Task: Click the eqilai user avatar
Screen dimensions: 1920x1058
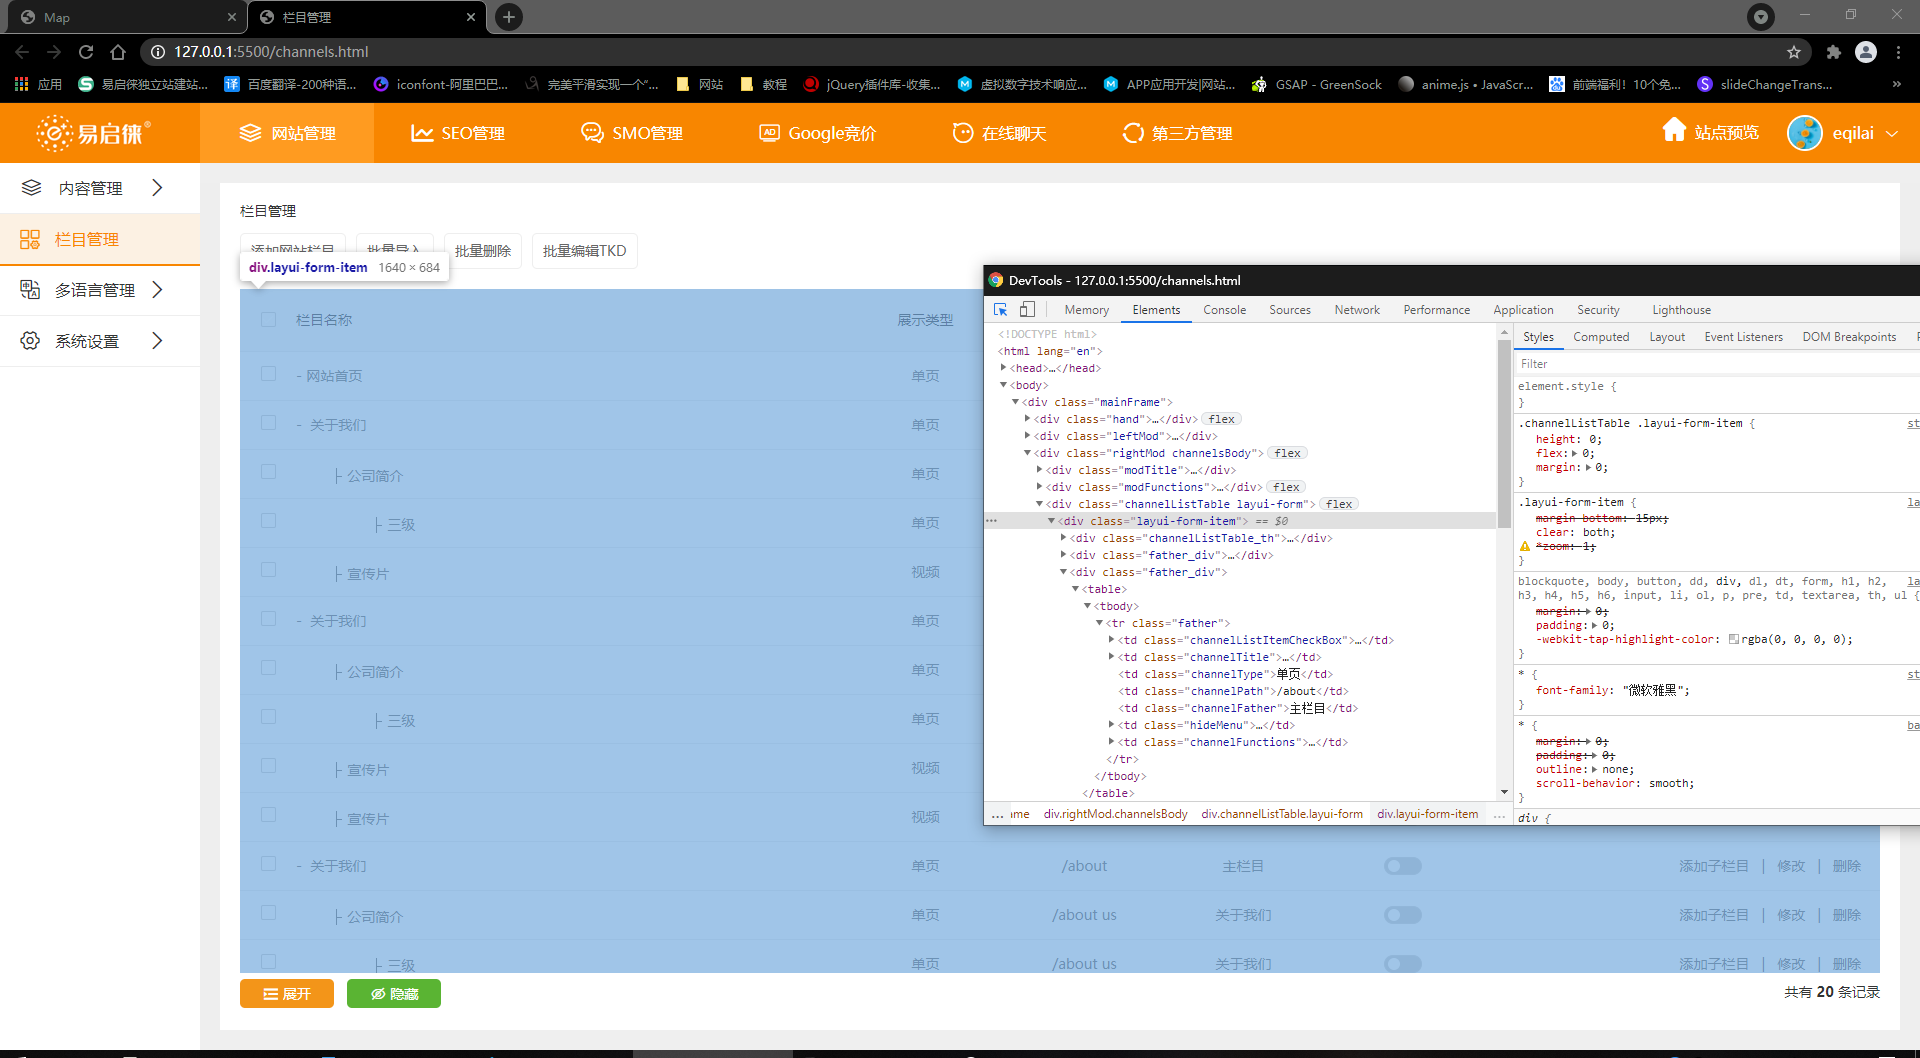Action: [x=1805, y=133]
